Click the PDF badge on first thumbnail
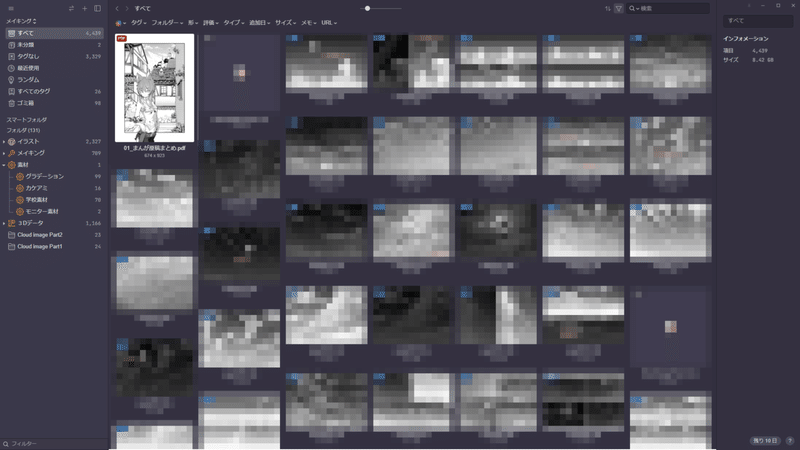The width and height of the screenshot is (800, 450). [x=121, y=38]
